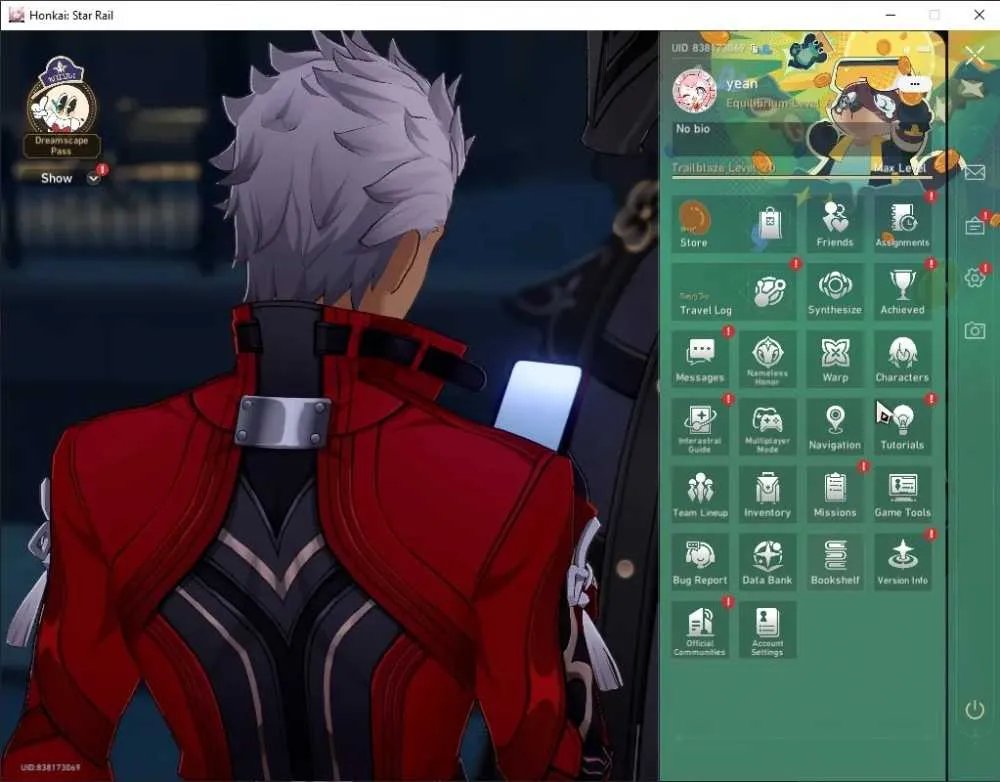This screenshot has height=782, width=1000.
Task: Open Nameless Honor
Action: pos(767,359)
